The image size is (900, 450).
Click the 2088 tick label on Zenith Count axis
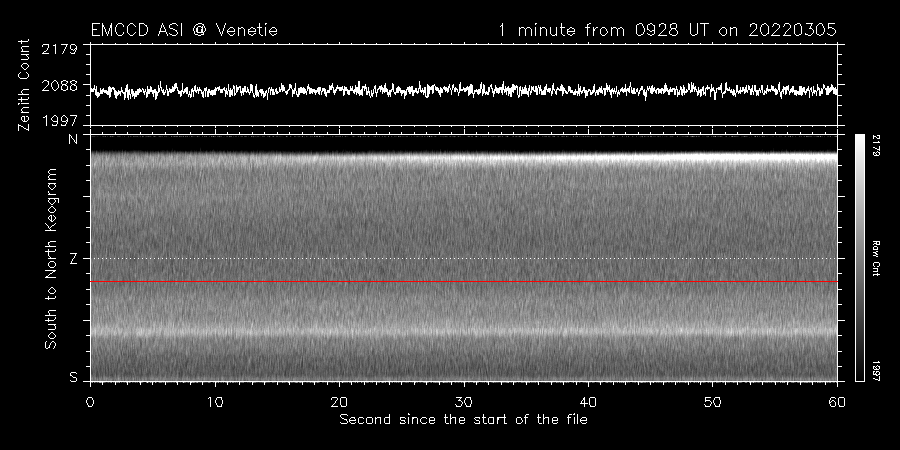tap(60, 86)
